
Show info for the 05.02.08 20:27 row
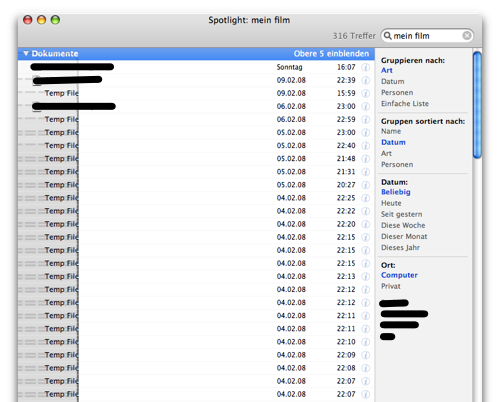click(366, 185)
